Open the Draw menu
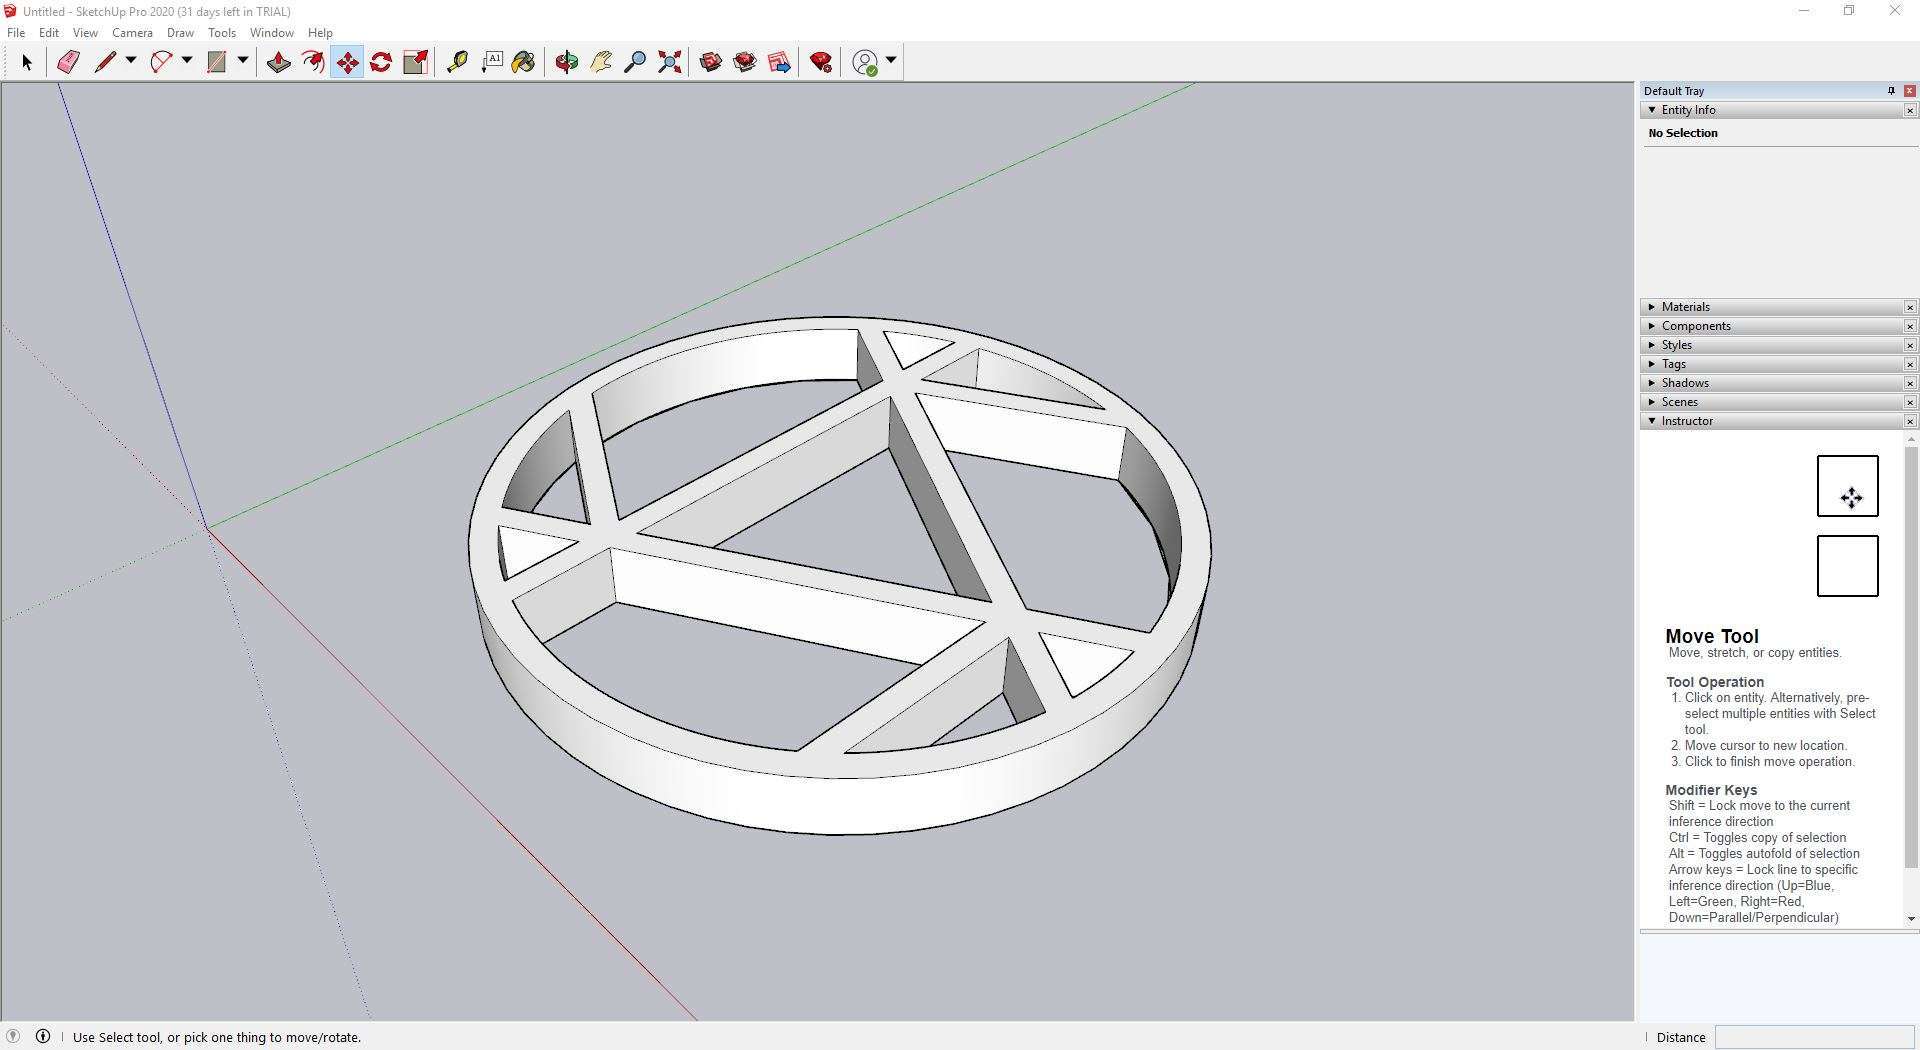Viewport: 1920px width, 1050px height. (180, 33)
